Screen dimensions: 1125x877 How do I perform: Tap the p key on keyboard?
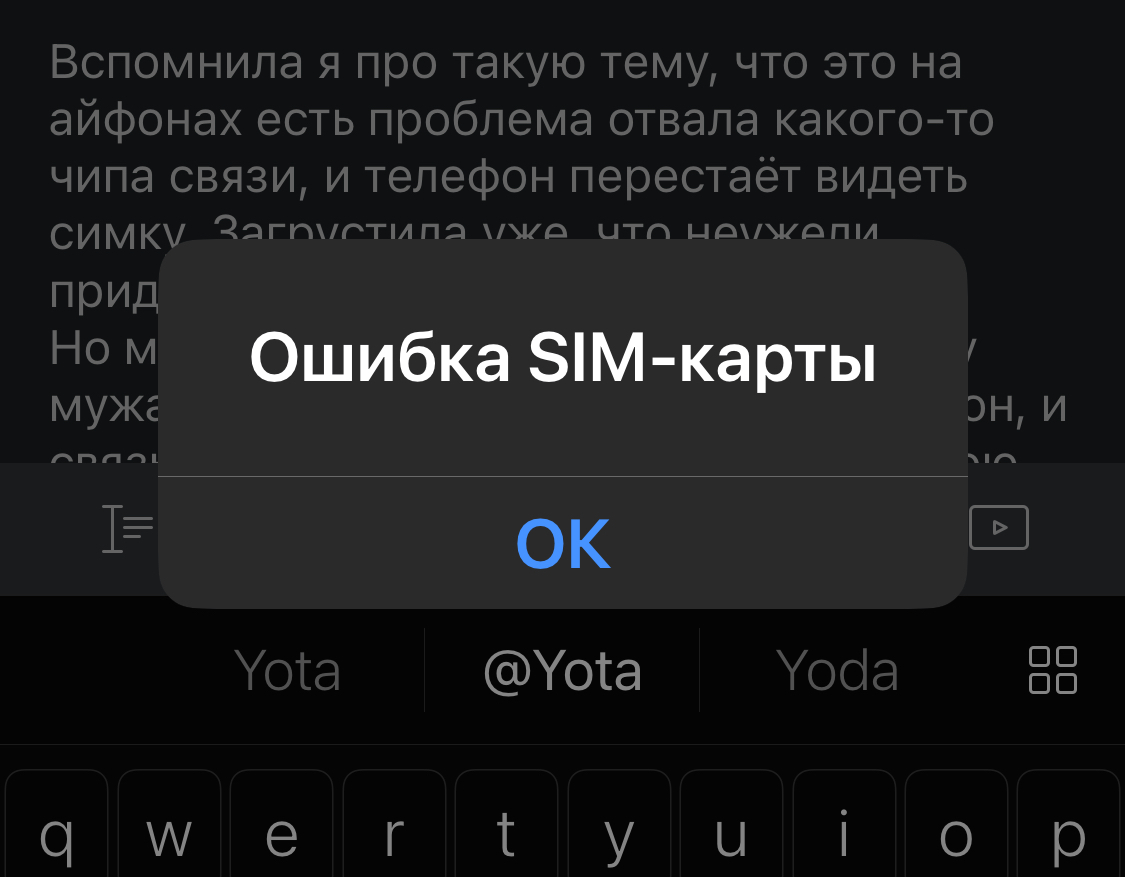pyautogui.click(x=1069, y=824)
